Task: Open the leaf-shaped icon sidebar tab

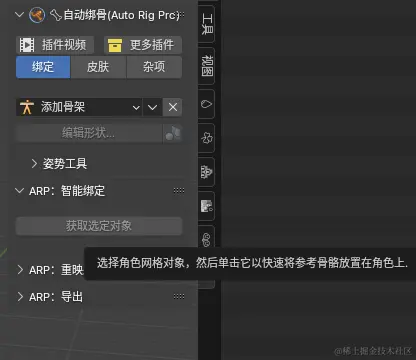Action: (x=206, y=104)
